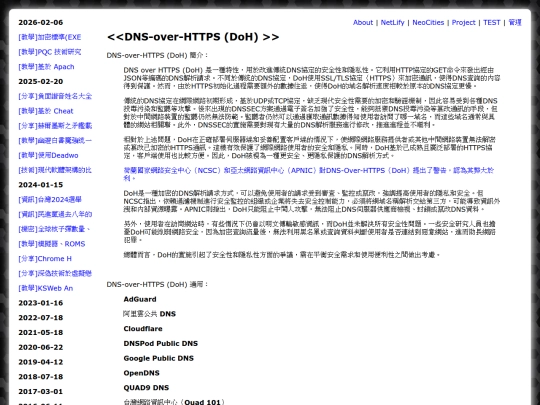The width and height of the screenshot is (540, 405).
Task: Expand the 2018-07-18 date group
Action: [41, 377]
